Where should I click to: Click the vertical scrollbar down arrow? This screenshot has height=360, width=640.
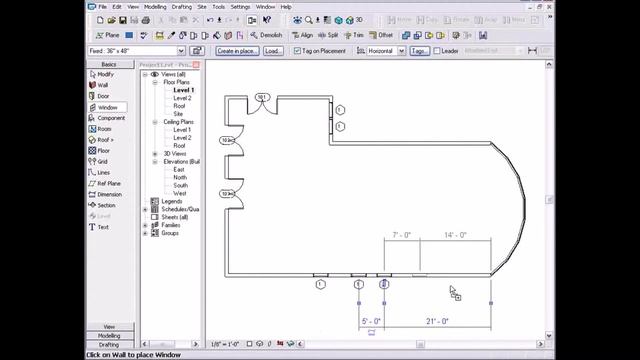[549, 336]
